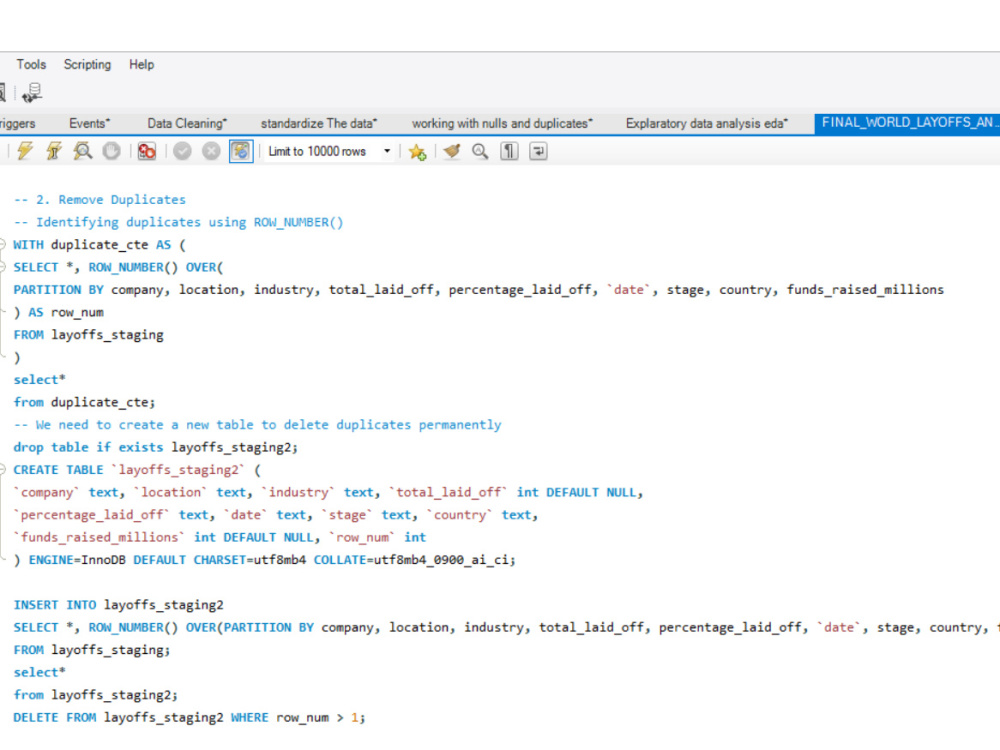The image size is (1000, 750).
Task: Click the reconnect to DBMS database icon
Action: pos(31,93)
